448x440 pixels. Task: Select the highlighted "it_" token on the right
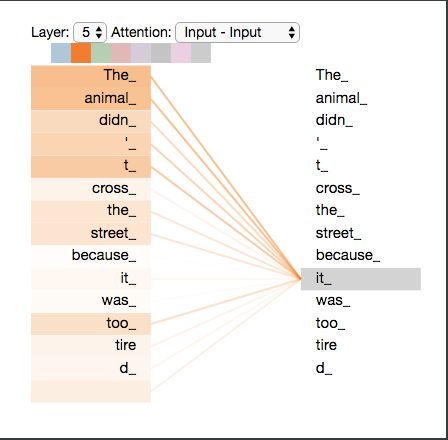pos(361,279)
